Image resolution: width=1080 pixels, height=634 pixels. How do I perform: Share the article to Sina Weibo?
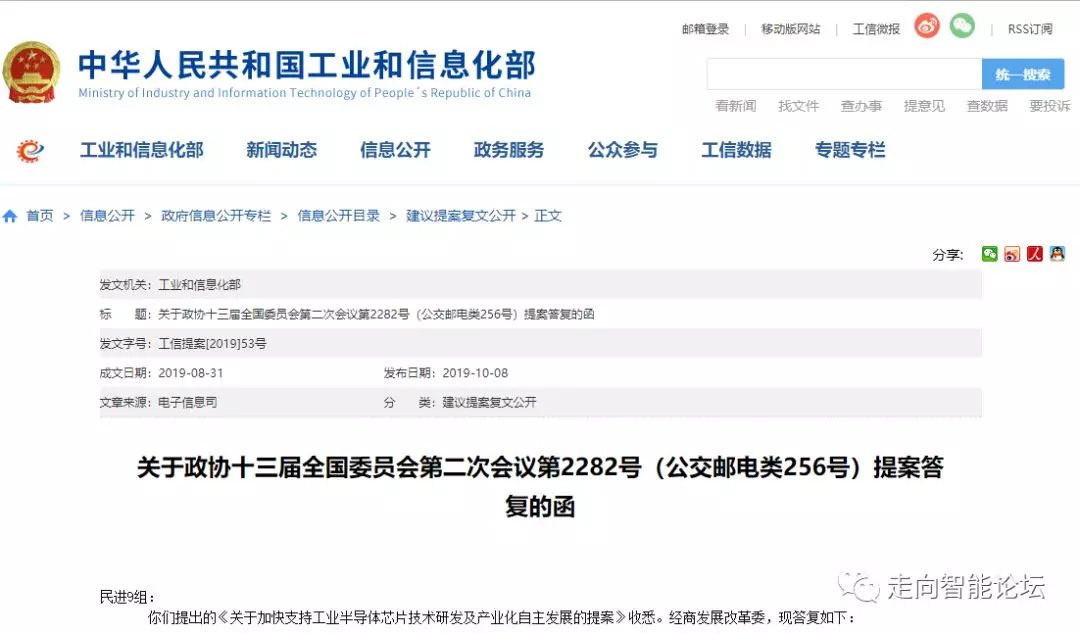pos(1012,254)
